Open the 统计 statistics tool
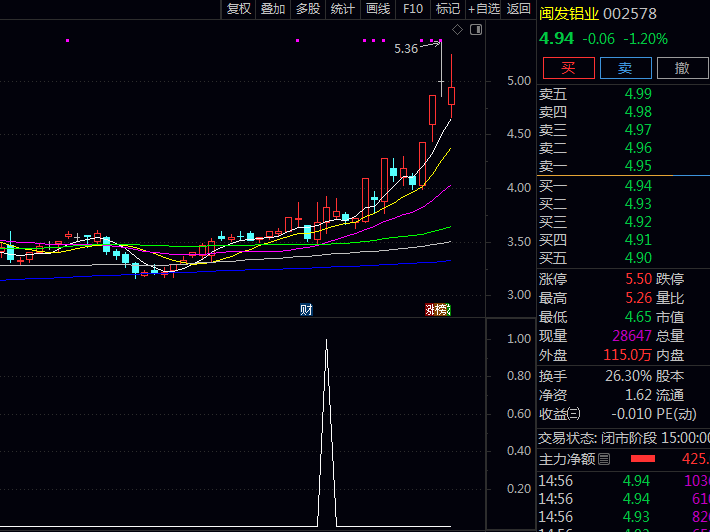This screenshot has height=532, width=710. (x=343, y=9)
